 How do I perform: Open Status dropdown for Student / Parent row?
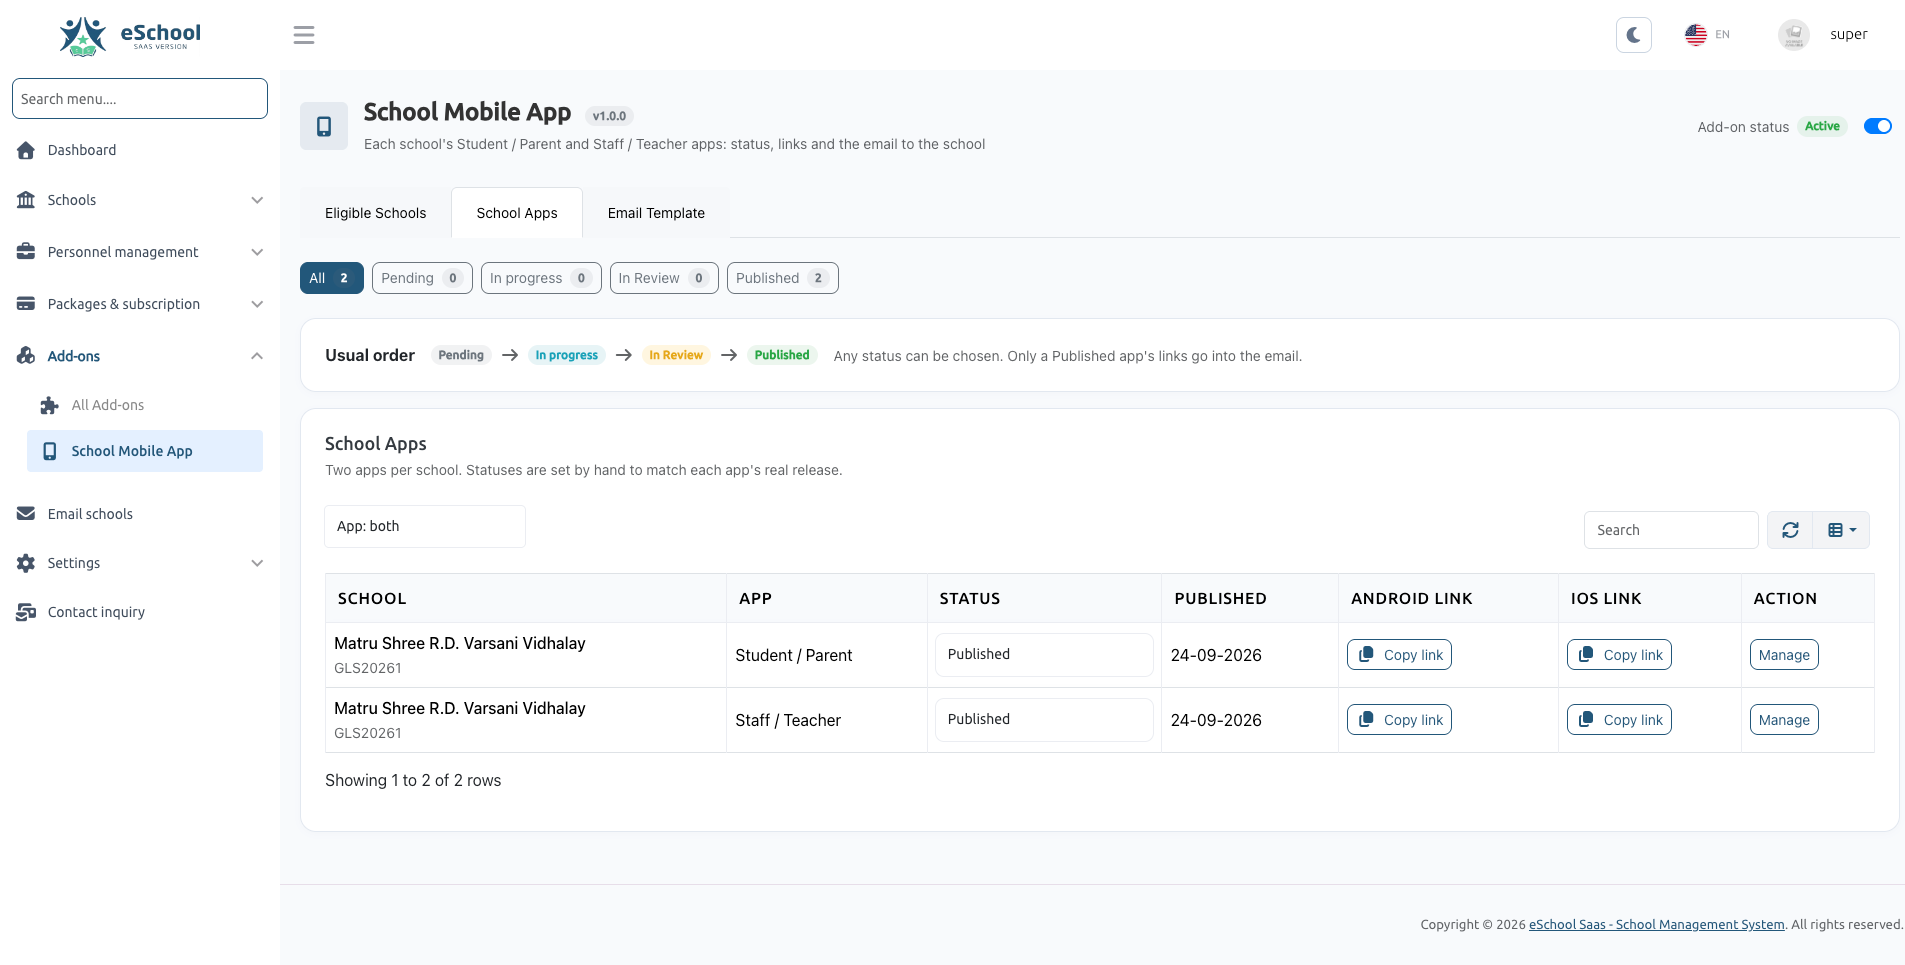[1044, 655]
